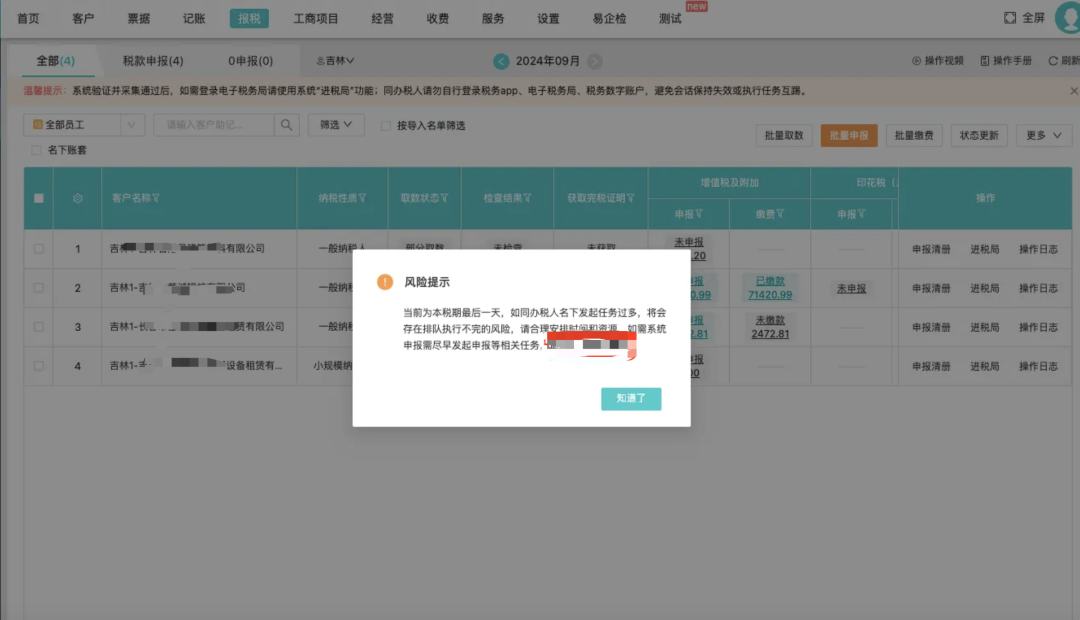Check the checkbox for row 1

pyautogui.click(x=39, y=249)
